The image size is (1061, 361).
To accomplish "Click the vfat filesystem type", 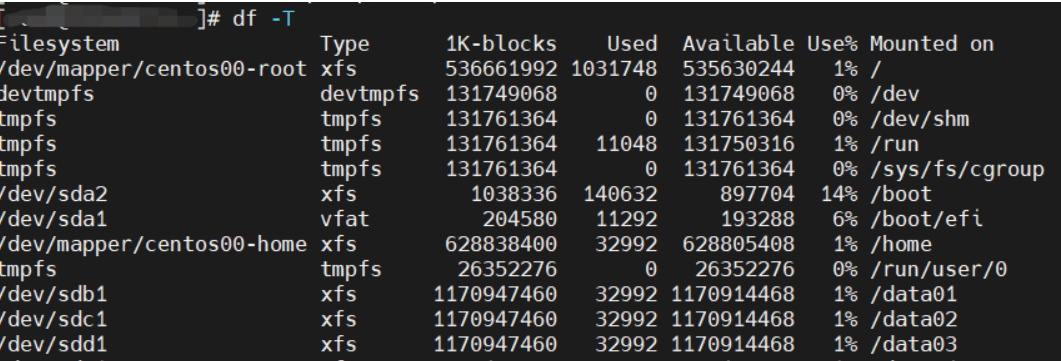I will click(345, 219).
